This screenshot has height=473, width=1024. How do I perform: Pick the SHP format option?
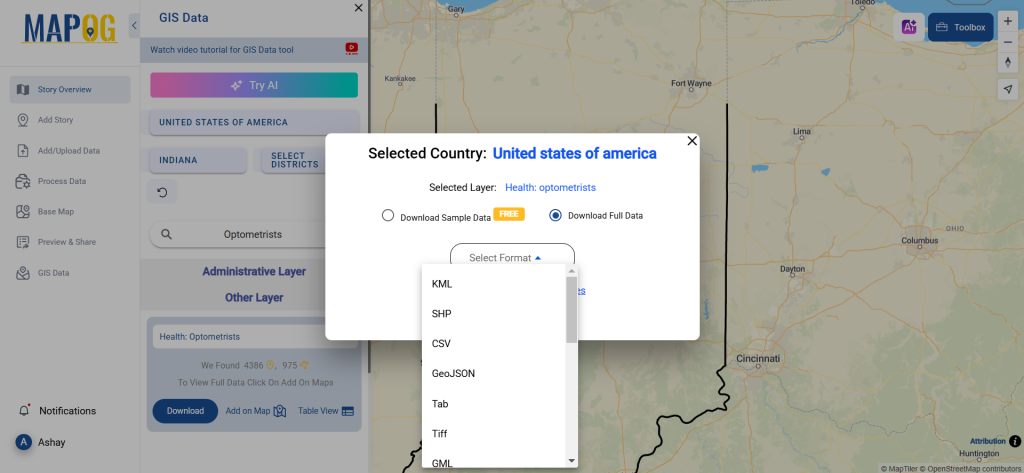[441, 314]
